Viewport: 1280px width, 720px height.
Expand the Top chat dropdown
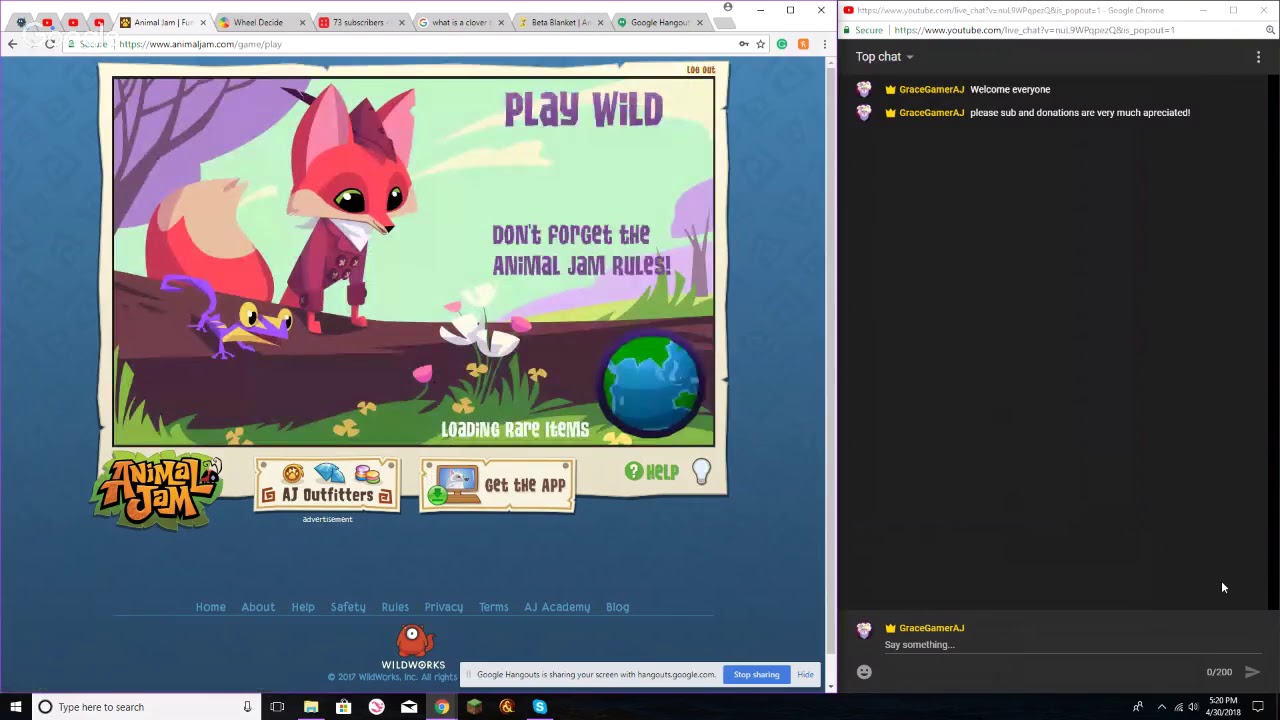click(x=884, y=57)
